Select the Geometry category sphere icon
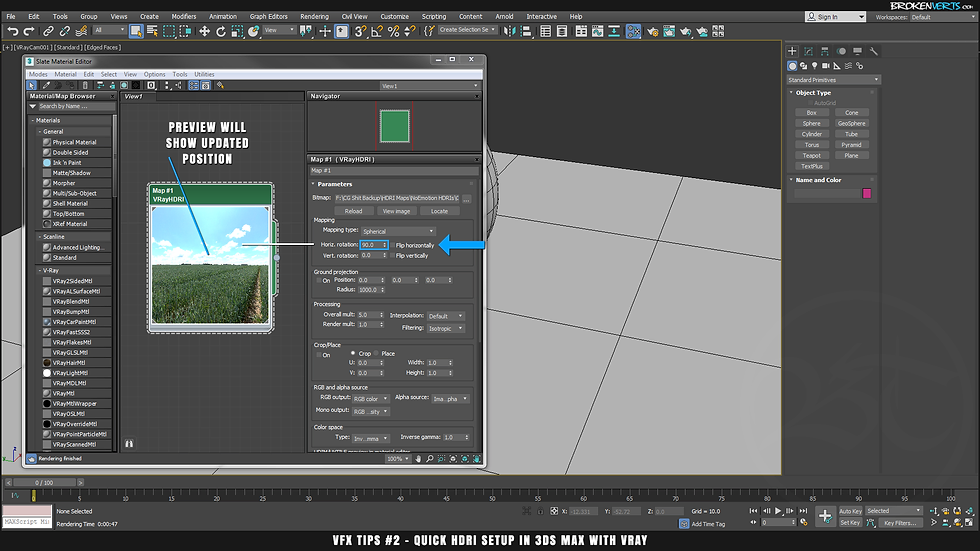This screenshot has height=551, width=980. coord(792,66)
